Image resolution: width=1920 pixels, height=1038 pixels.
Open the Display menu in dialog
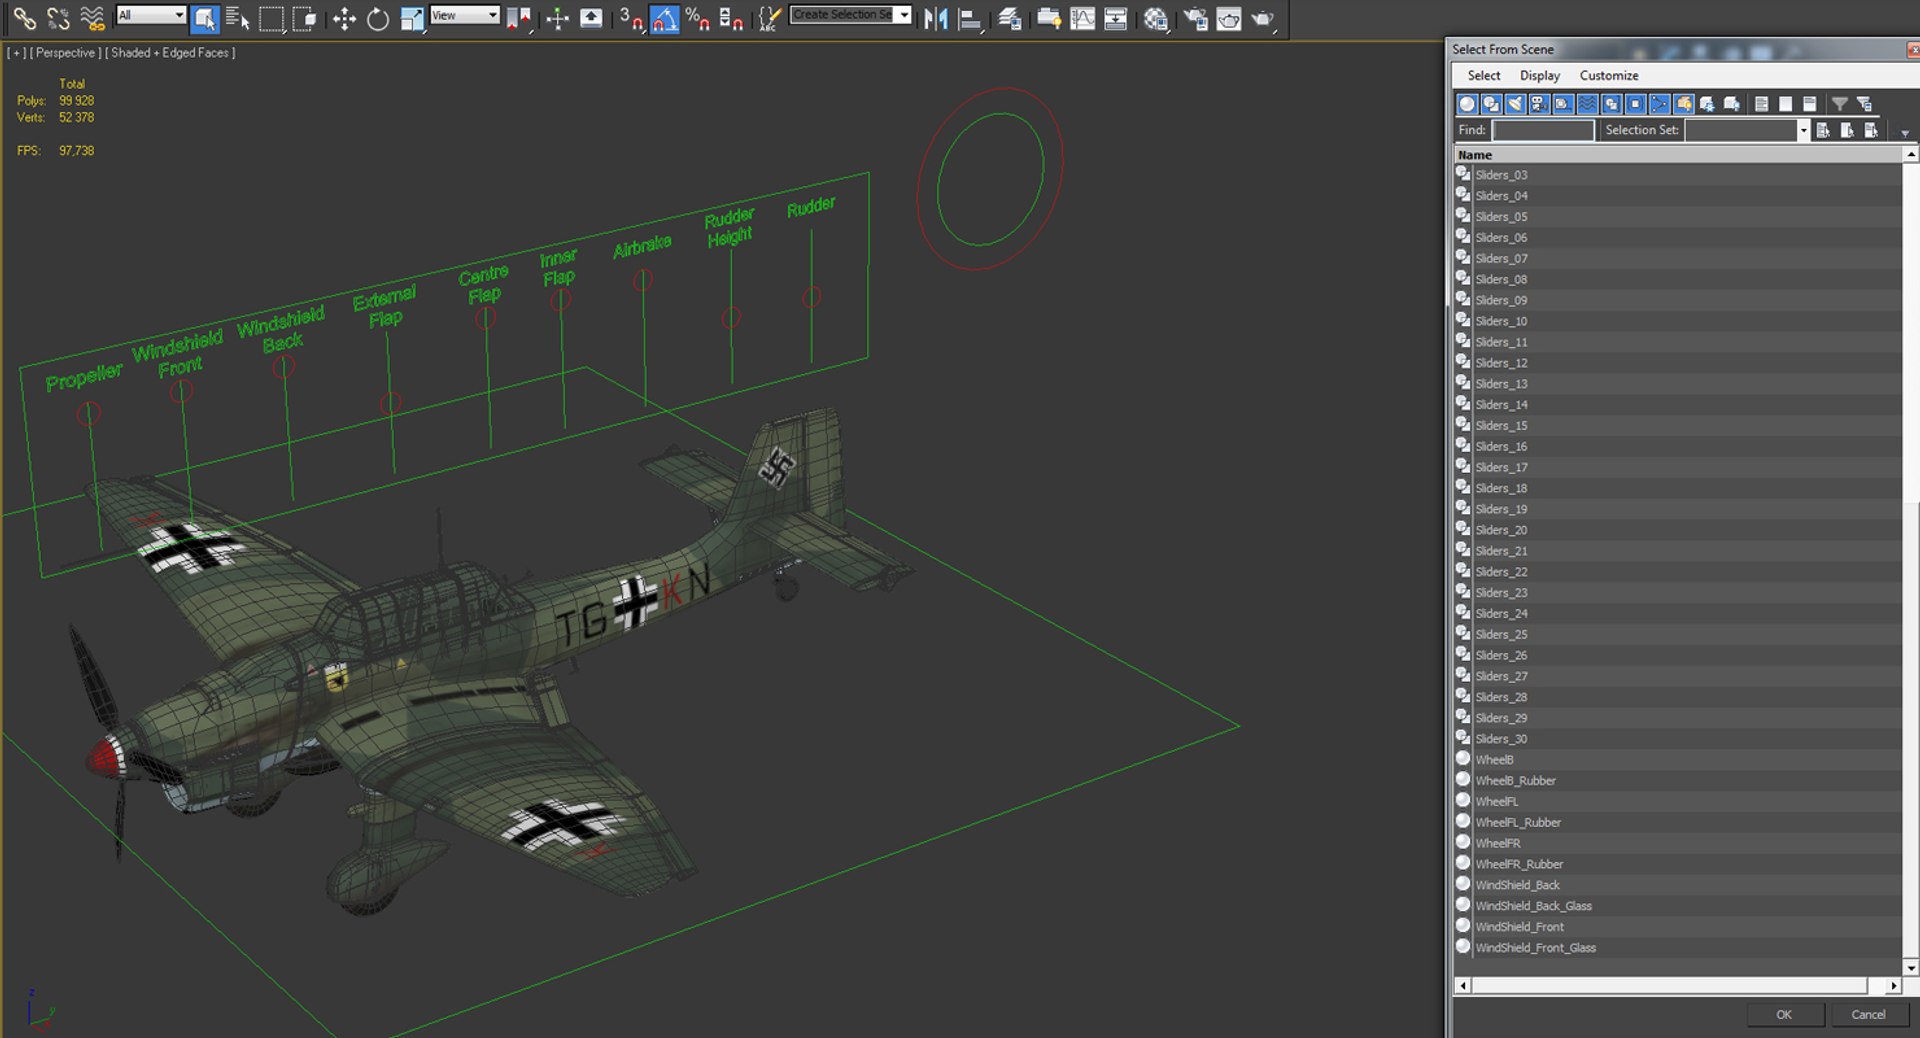pos(1540,75)
